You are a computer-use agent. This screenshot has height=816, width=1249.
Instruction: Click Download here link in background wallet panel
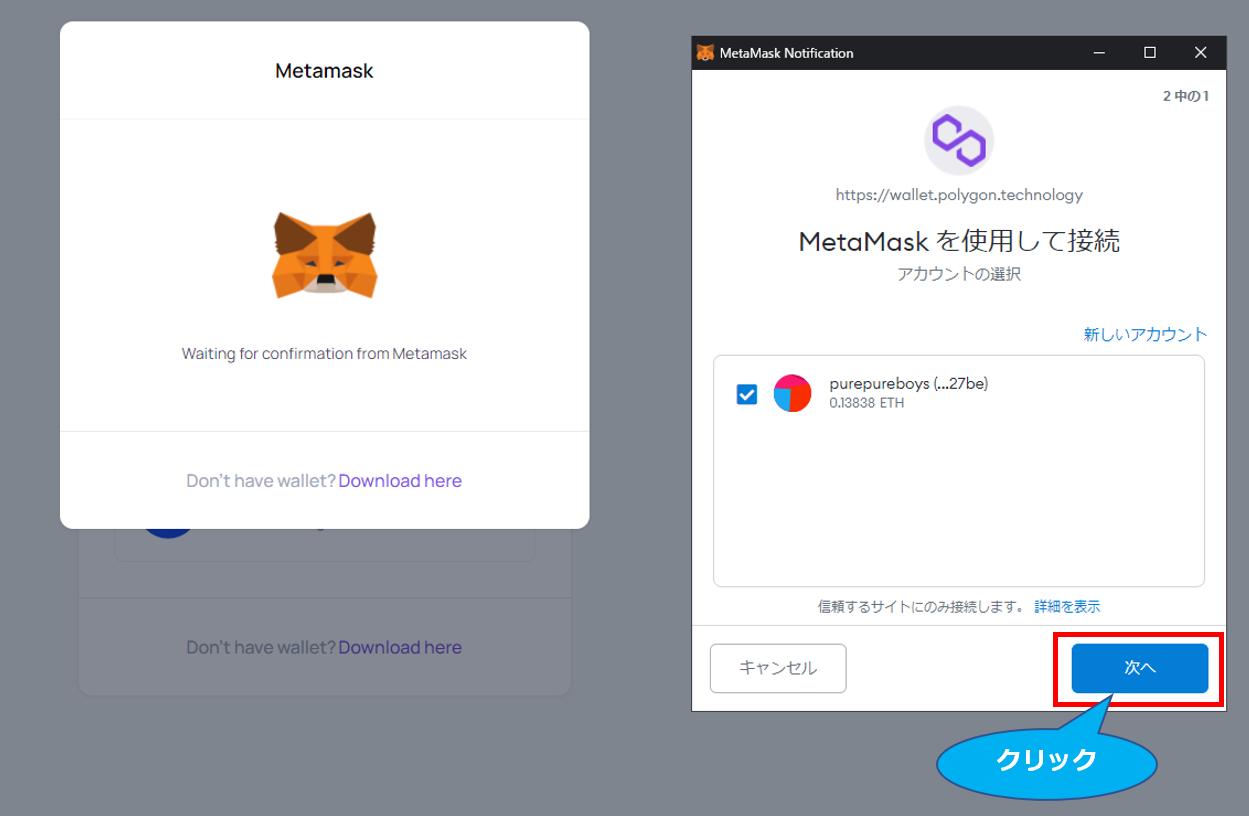pyautogui.click(x=400, y=647)
